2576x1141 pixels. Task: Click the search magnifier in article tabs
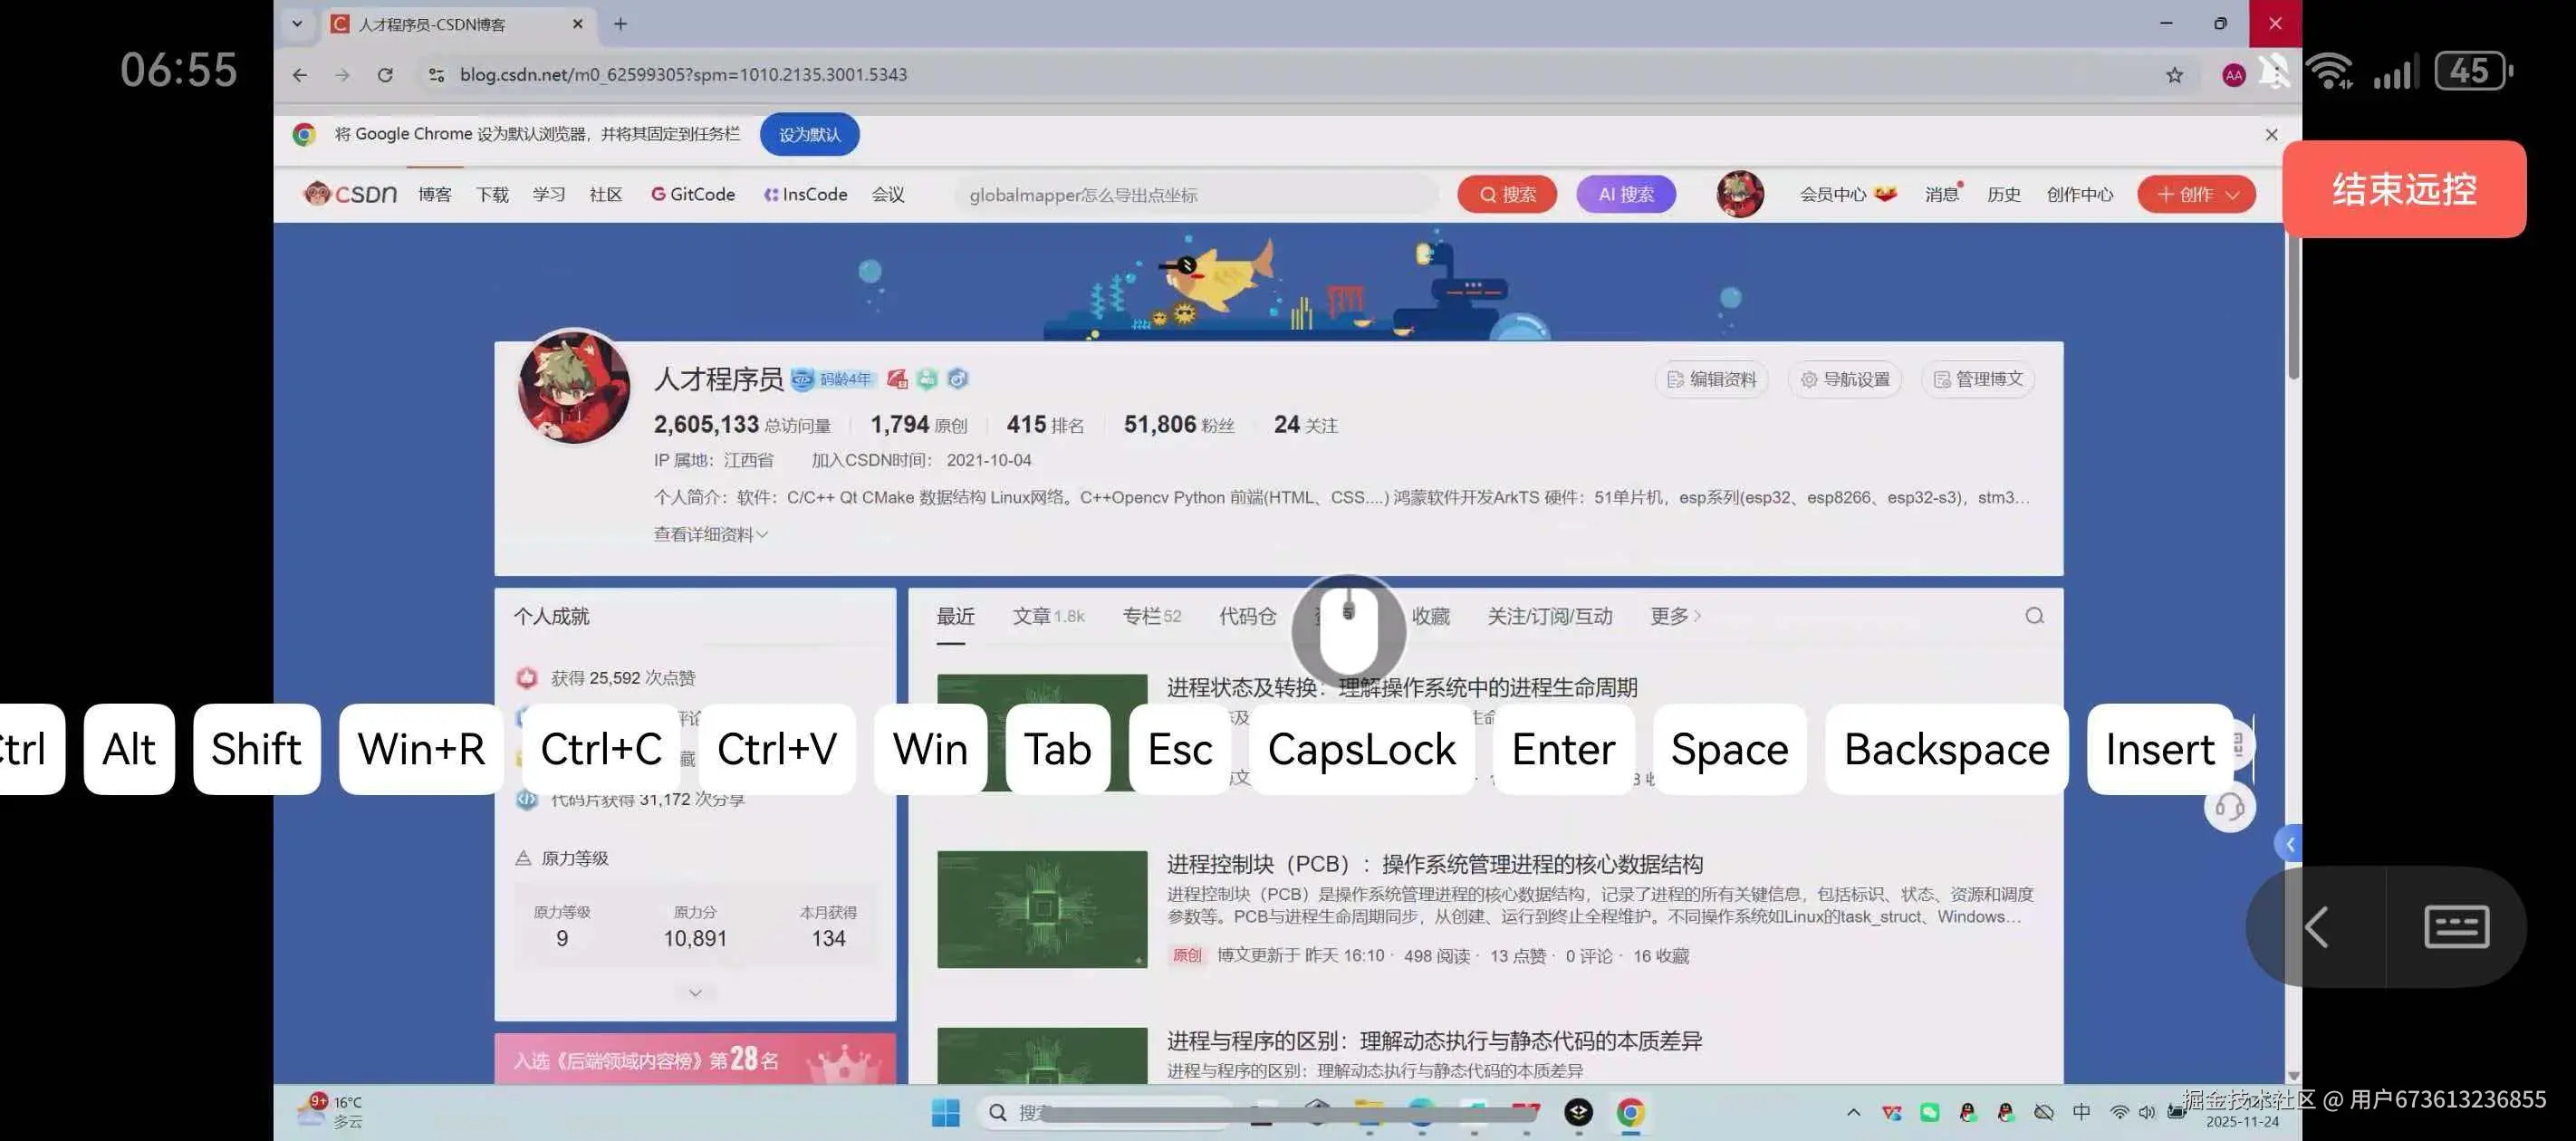coord(2034,616)
